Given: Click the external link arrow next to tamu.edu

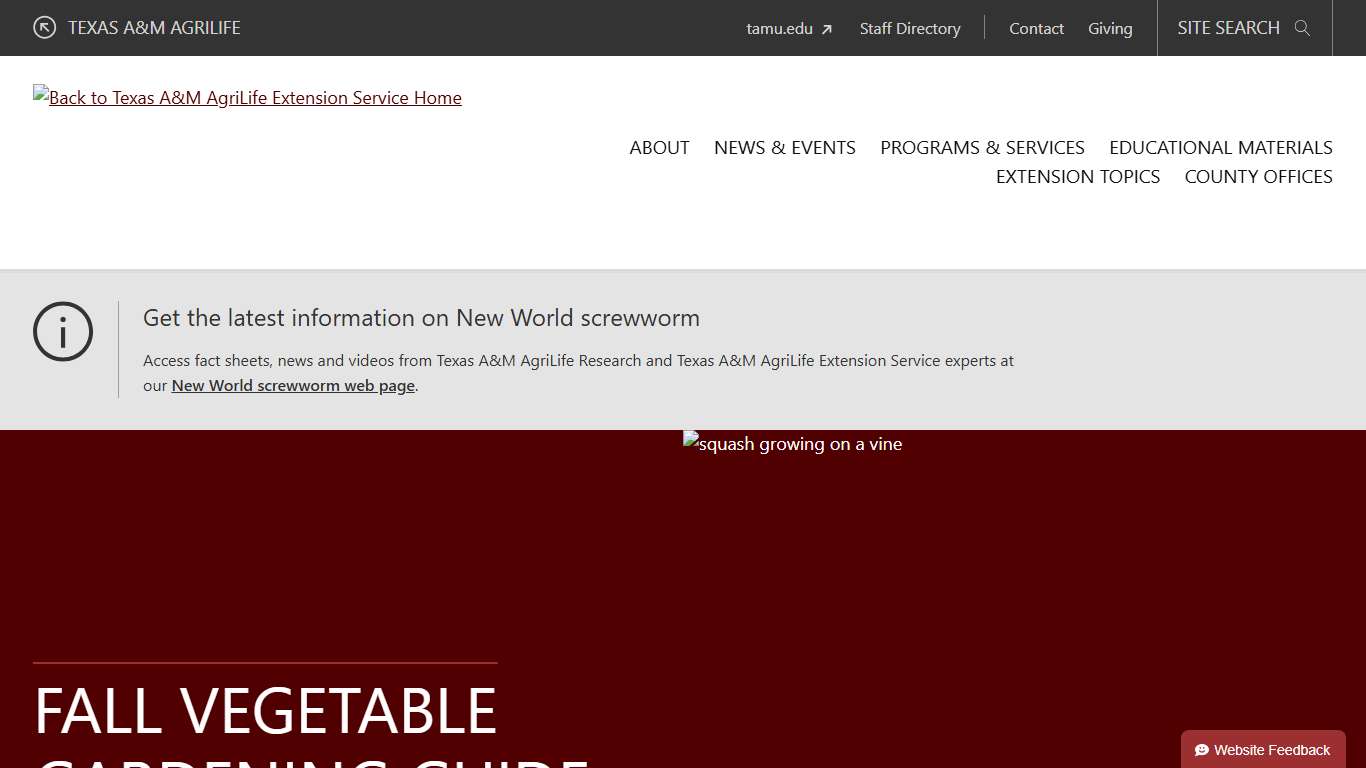Looking at the screenshot, I should pyautogui.click(x=826, y=29).
